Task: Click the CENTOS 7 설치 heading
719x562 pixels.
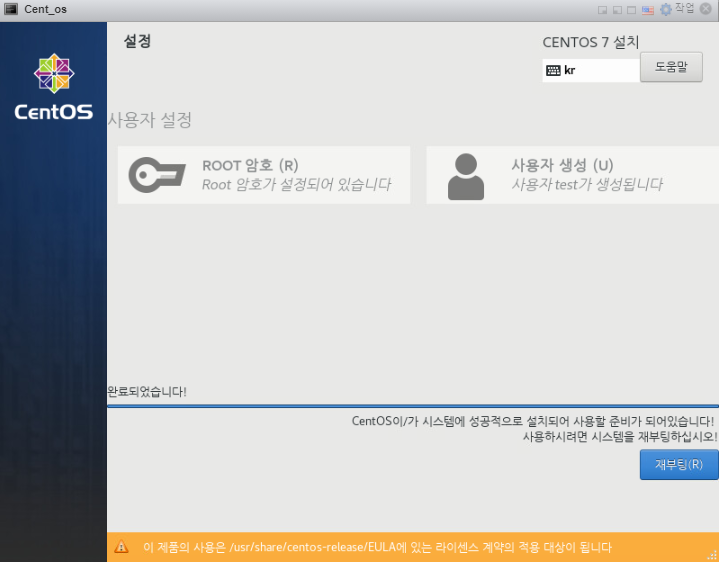Action: point(591,42)
